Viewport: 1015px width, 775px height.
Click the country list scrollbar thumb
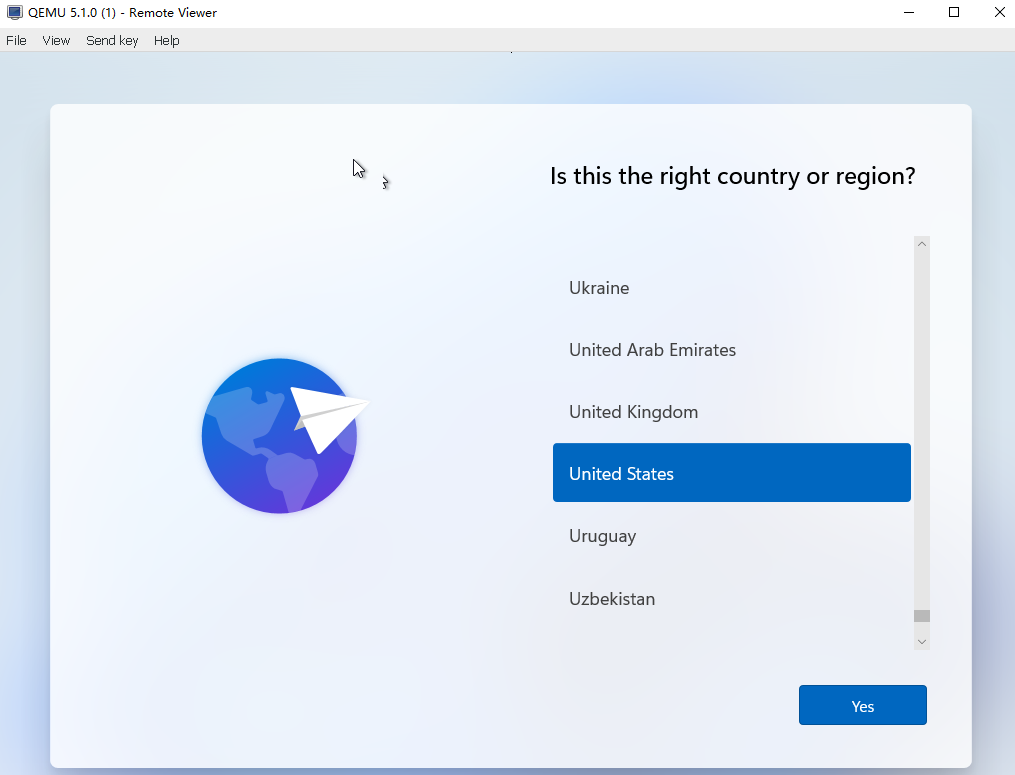[922, 616]
